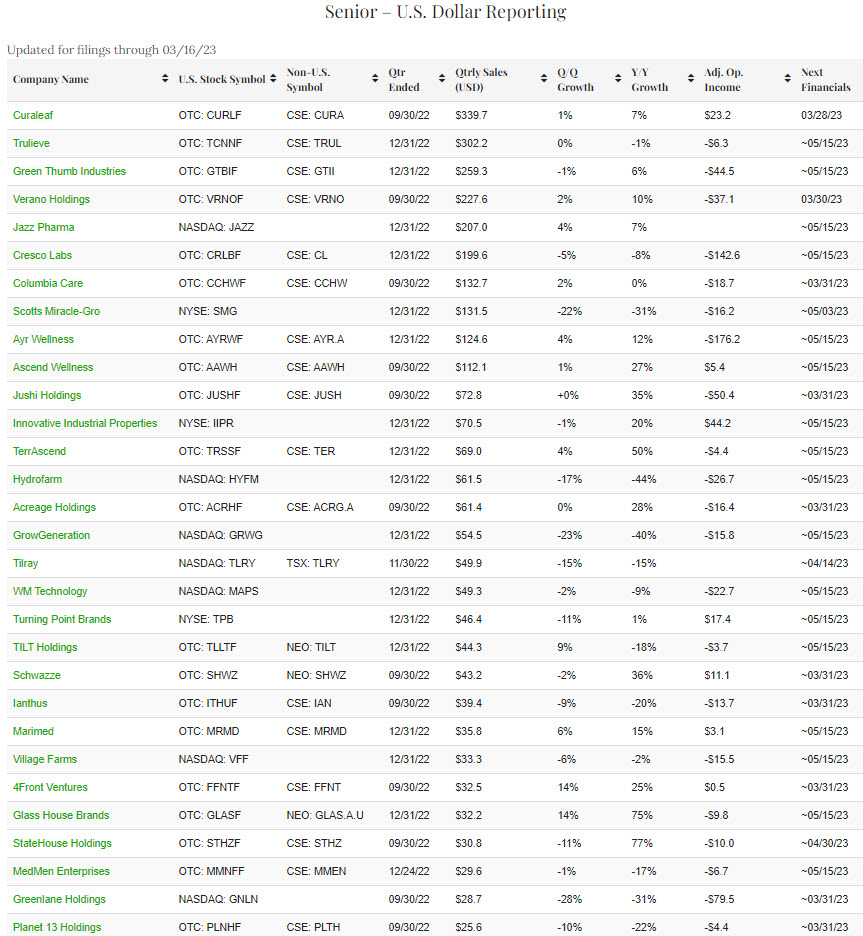Image resolution: width=863 pixels, height=936 pixels.
Task: Open Innovative Industrial Properties link
Action: pyautogui.click(x=85, y=423)
